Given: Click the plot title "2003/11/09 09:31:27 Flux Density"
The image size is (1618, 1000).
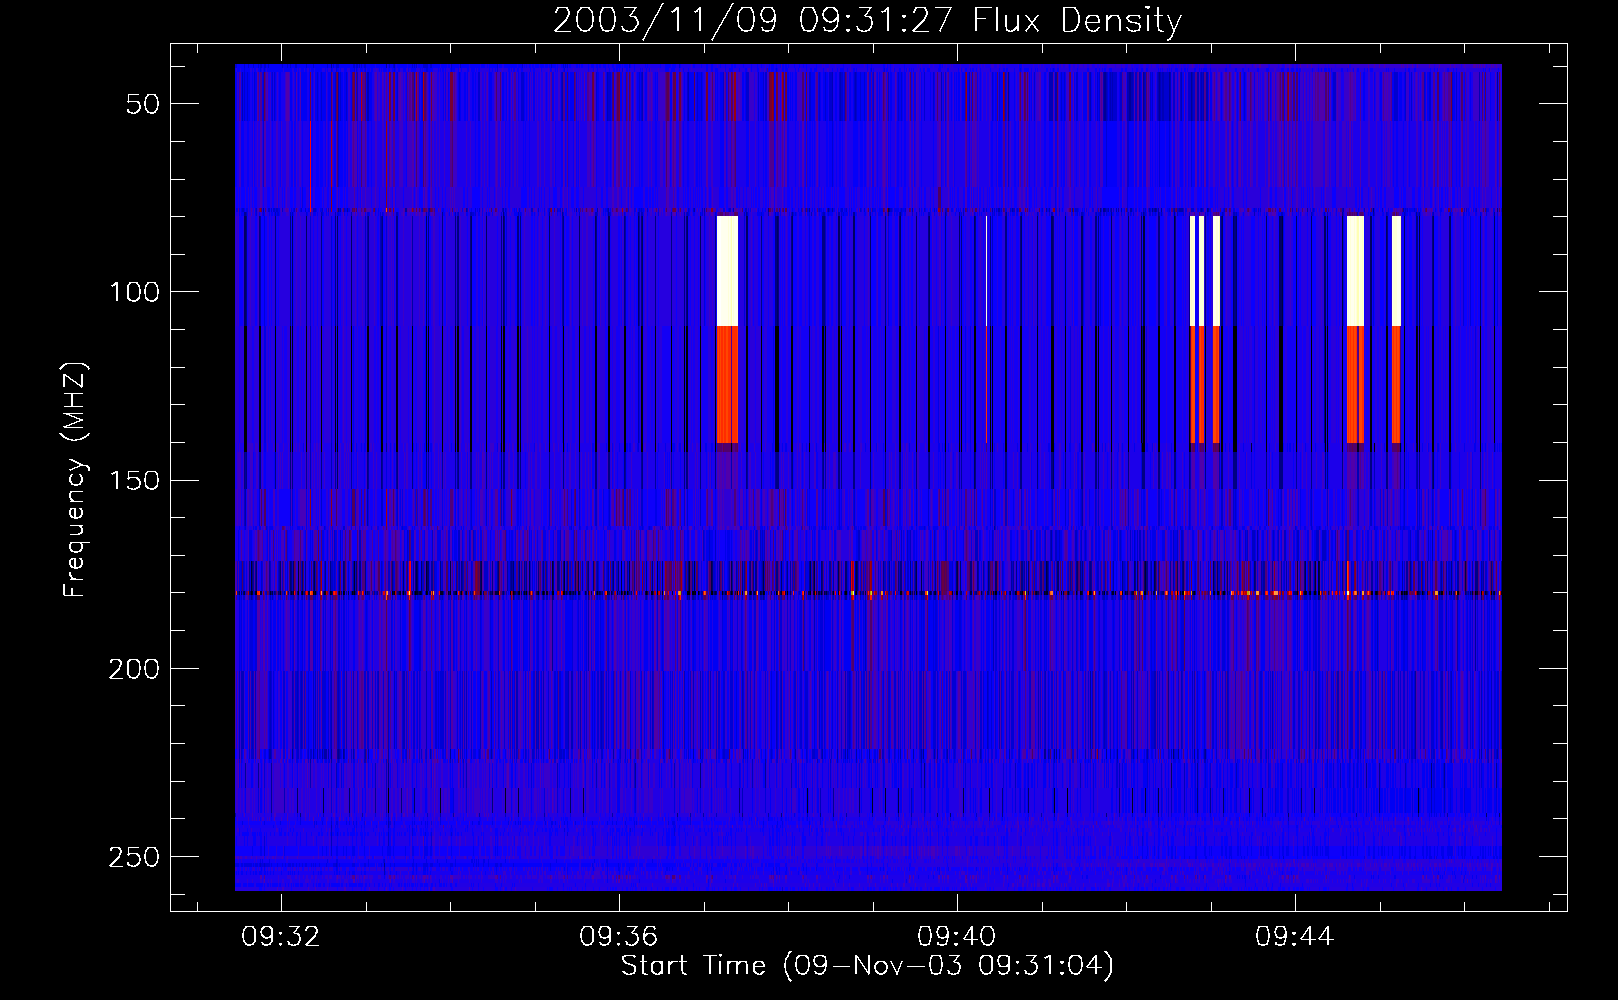Looking at the screenshot, I should coord(867,20).
